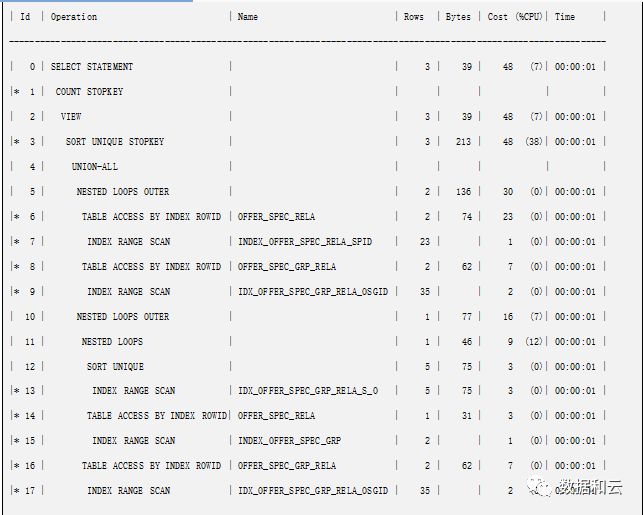Select "TABLE ACCESS BY INDEX ROWID" in row 16
The width and height of the screenshot is (643, 515).
click(151, 466)
